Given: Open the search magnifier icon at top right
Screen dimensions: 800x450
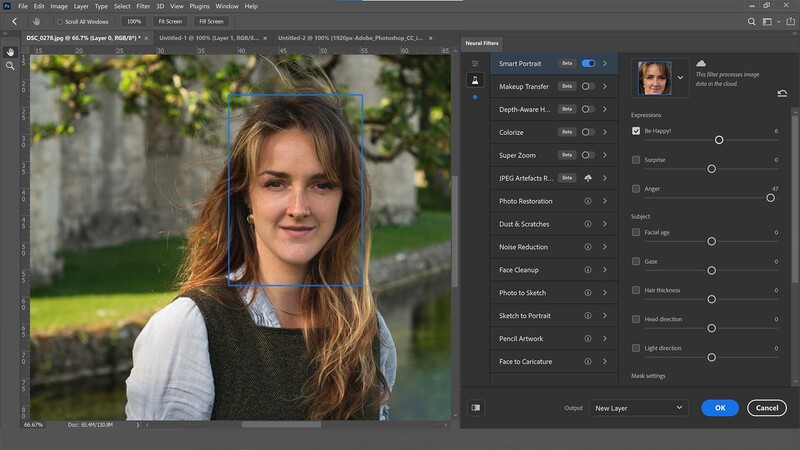Looking at the screenshot, I should click(752, 21).
